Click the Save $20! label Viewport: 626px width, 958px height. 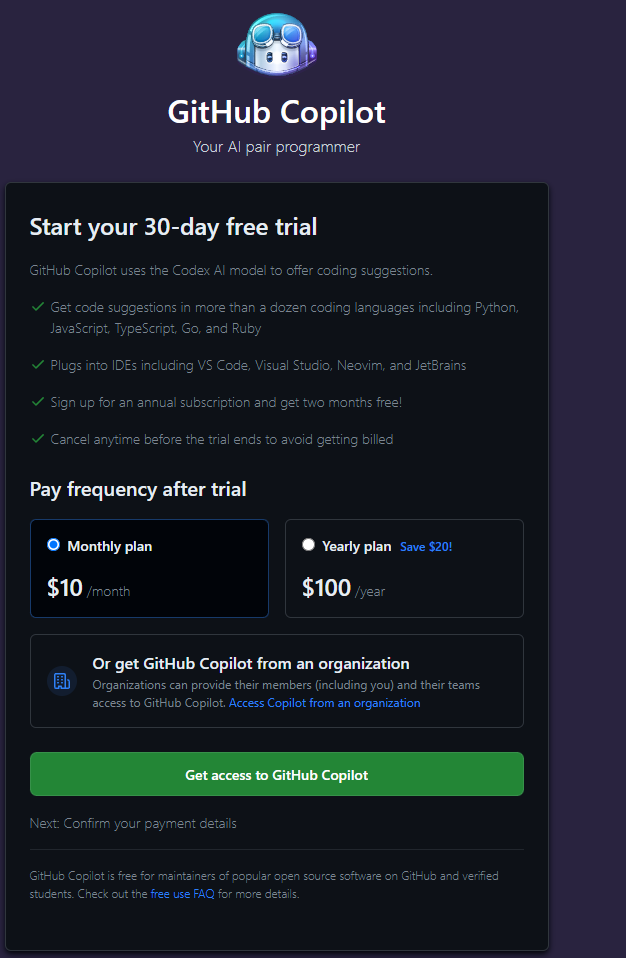point(426,547)
